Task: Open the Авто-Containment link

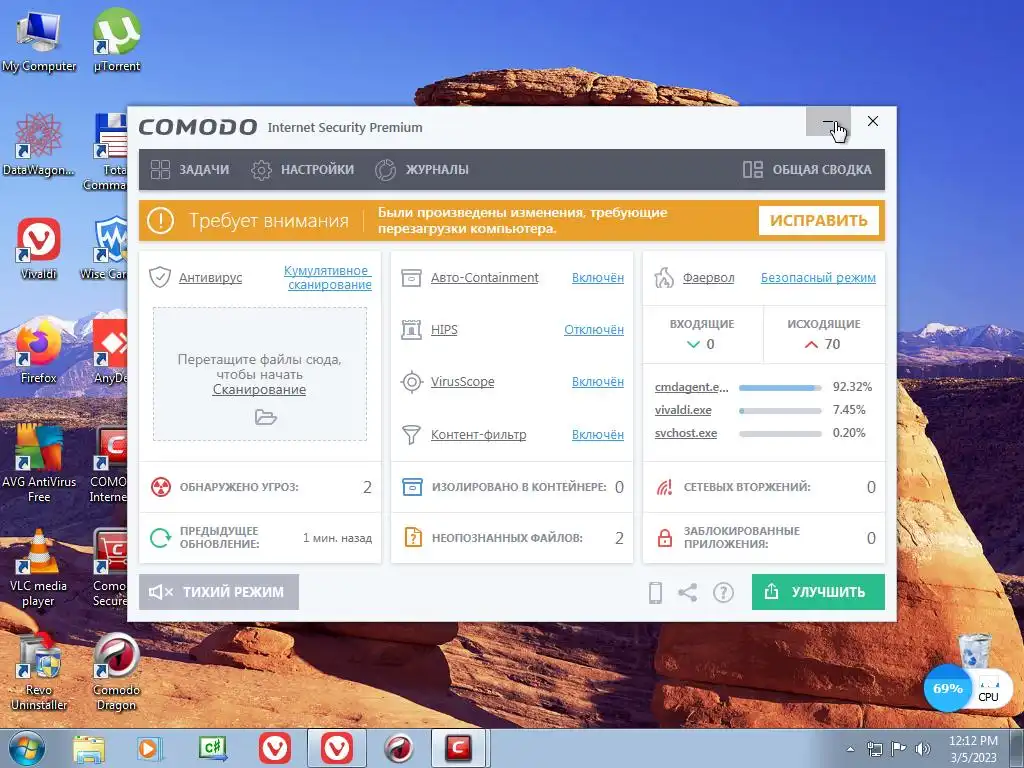Action: [485, 278]
